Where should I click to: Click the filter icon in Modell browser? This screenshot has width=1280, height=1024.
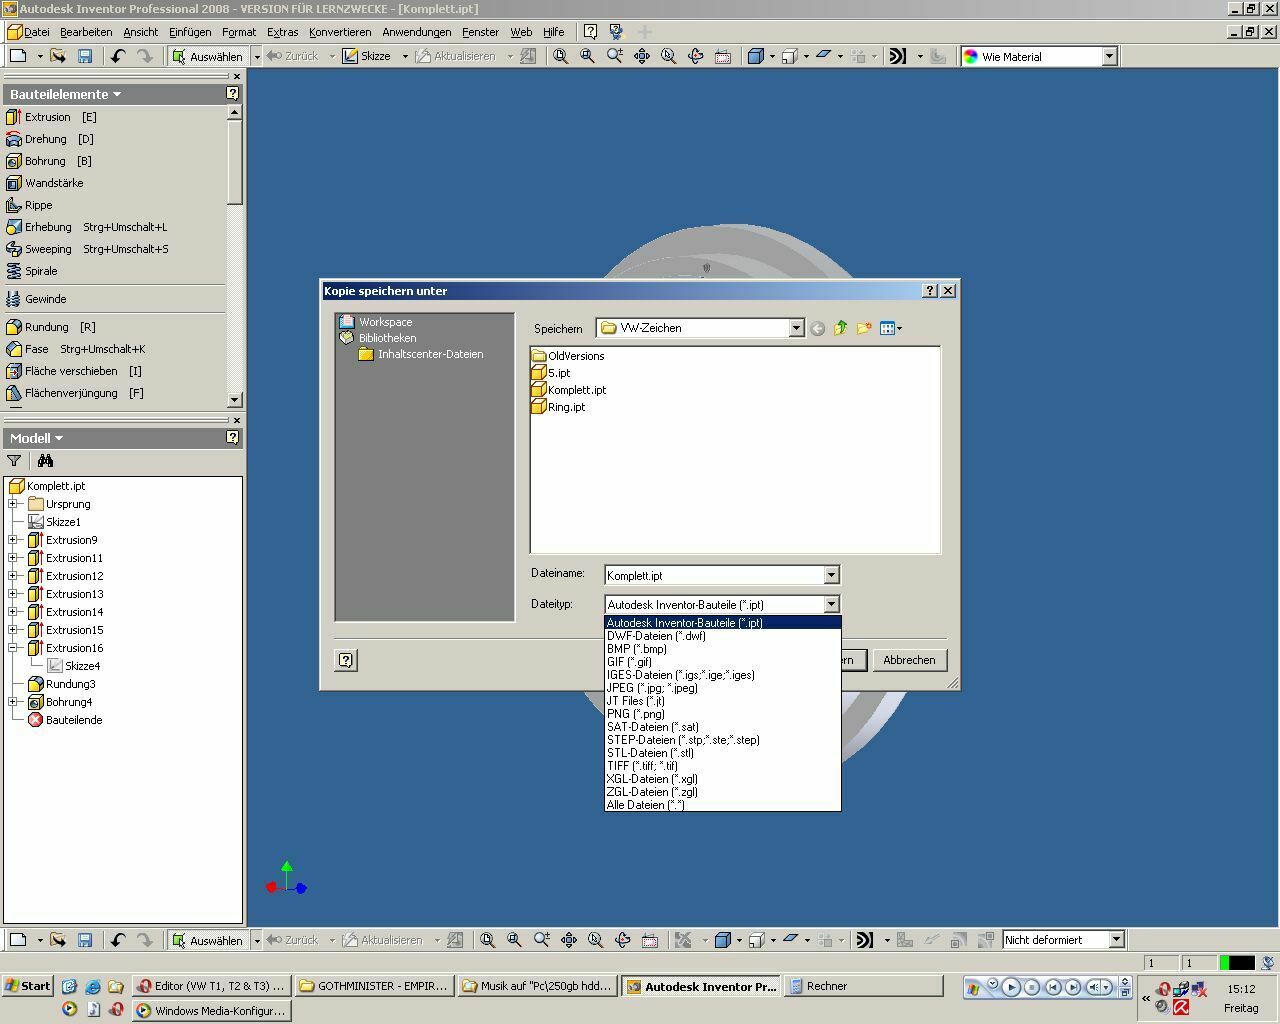pos(14,461)
